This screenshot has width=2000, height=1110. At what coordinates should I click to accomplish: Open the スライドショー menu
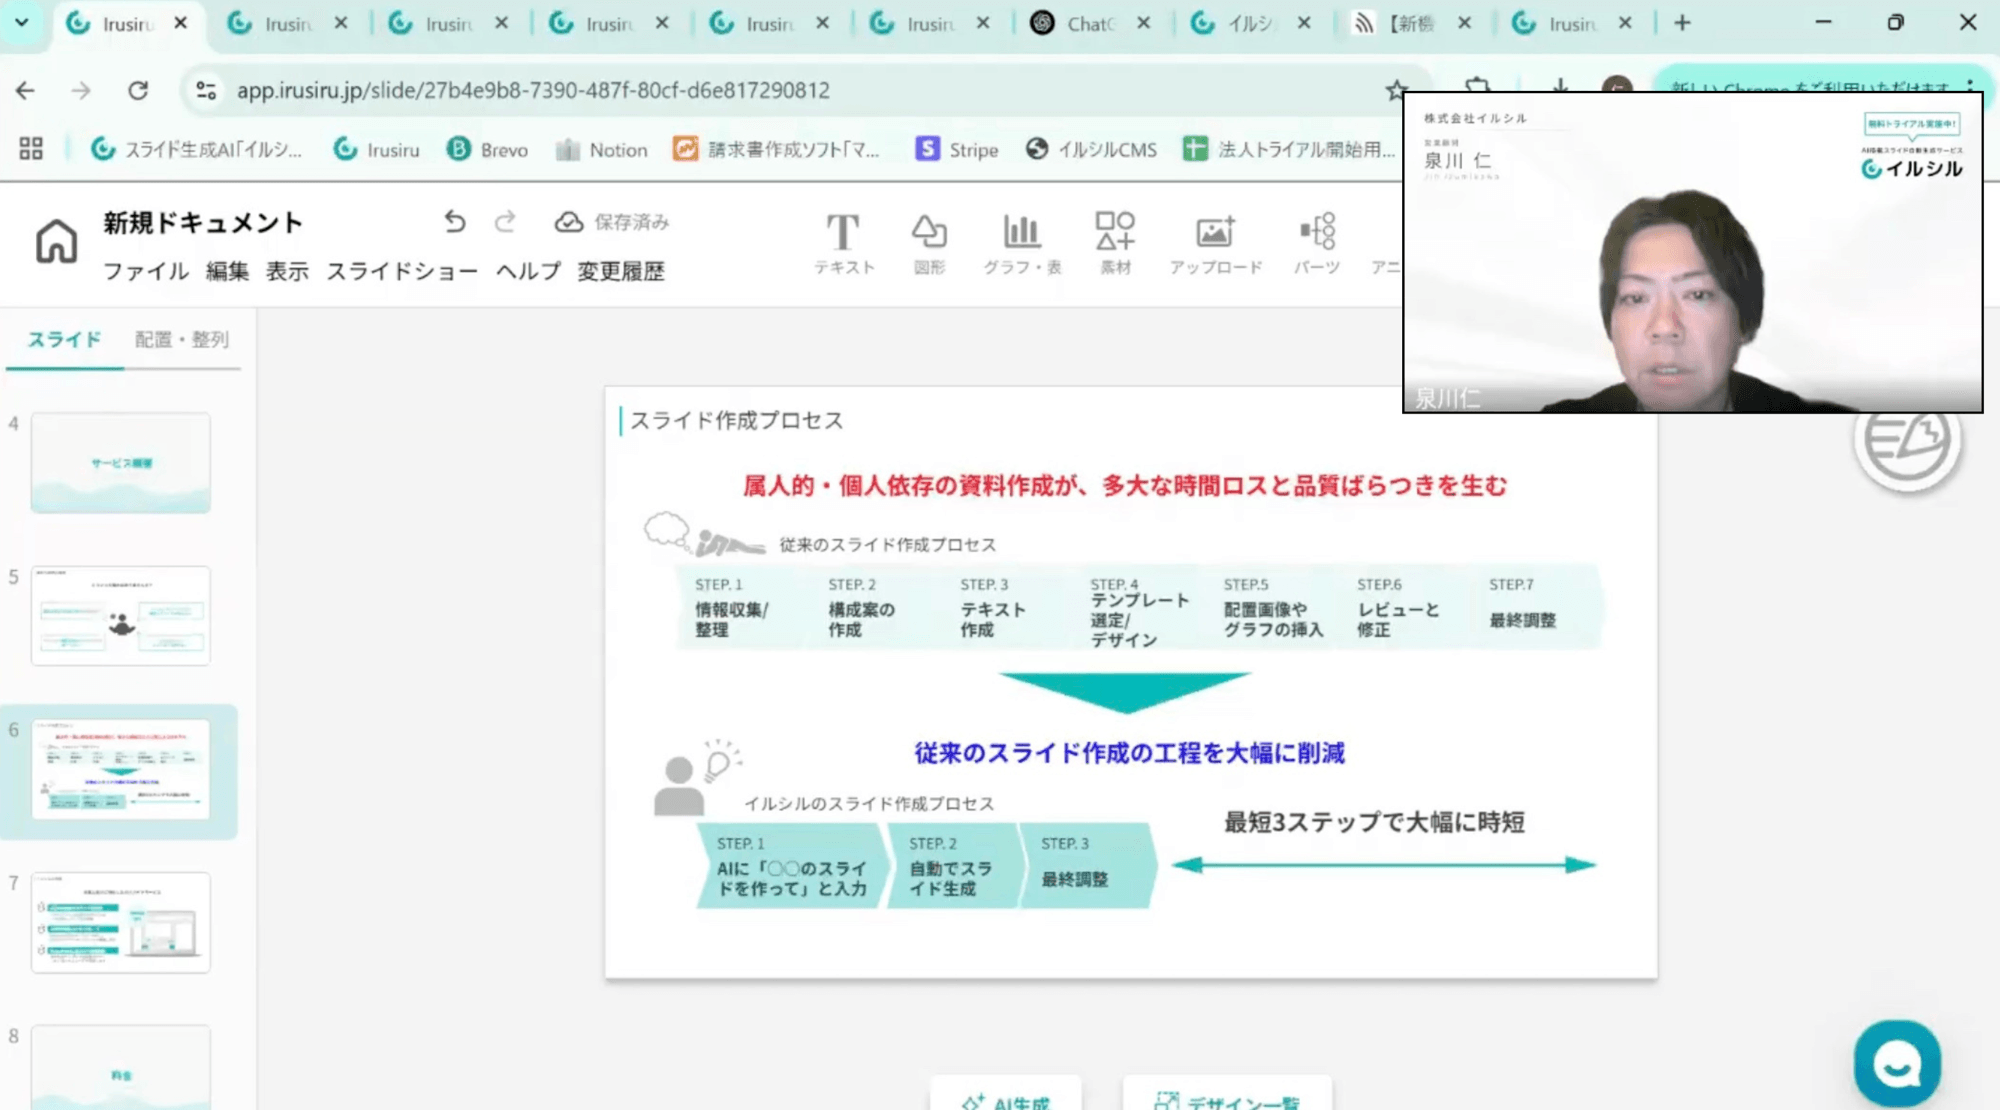tap(402, 271)
